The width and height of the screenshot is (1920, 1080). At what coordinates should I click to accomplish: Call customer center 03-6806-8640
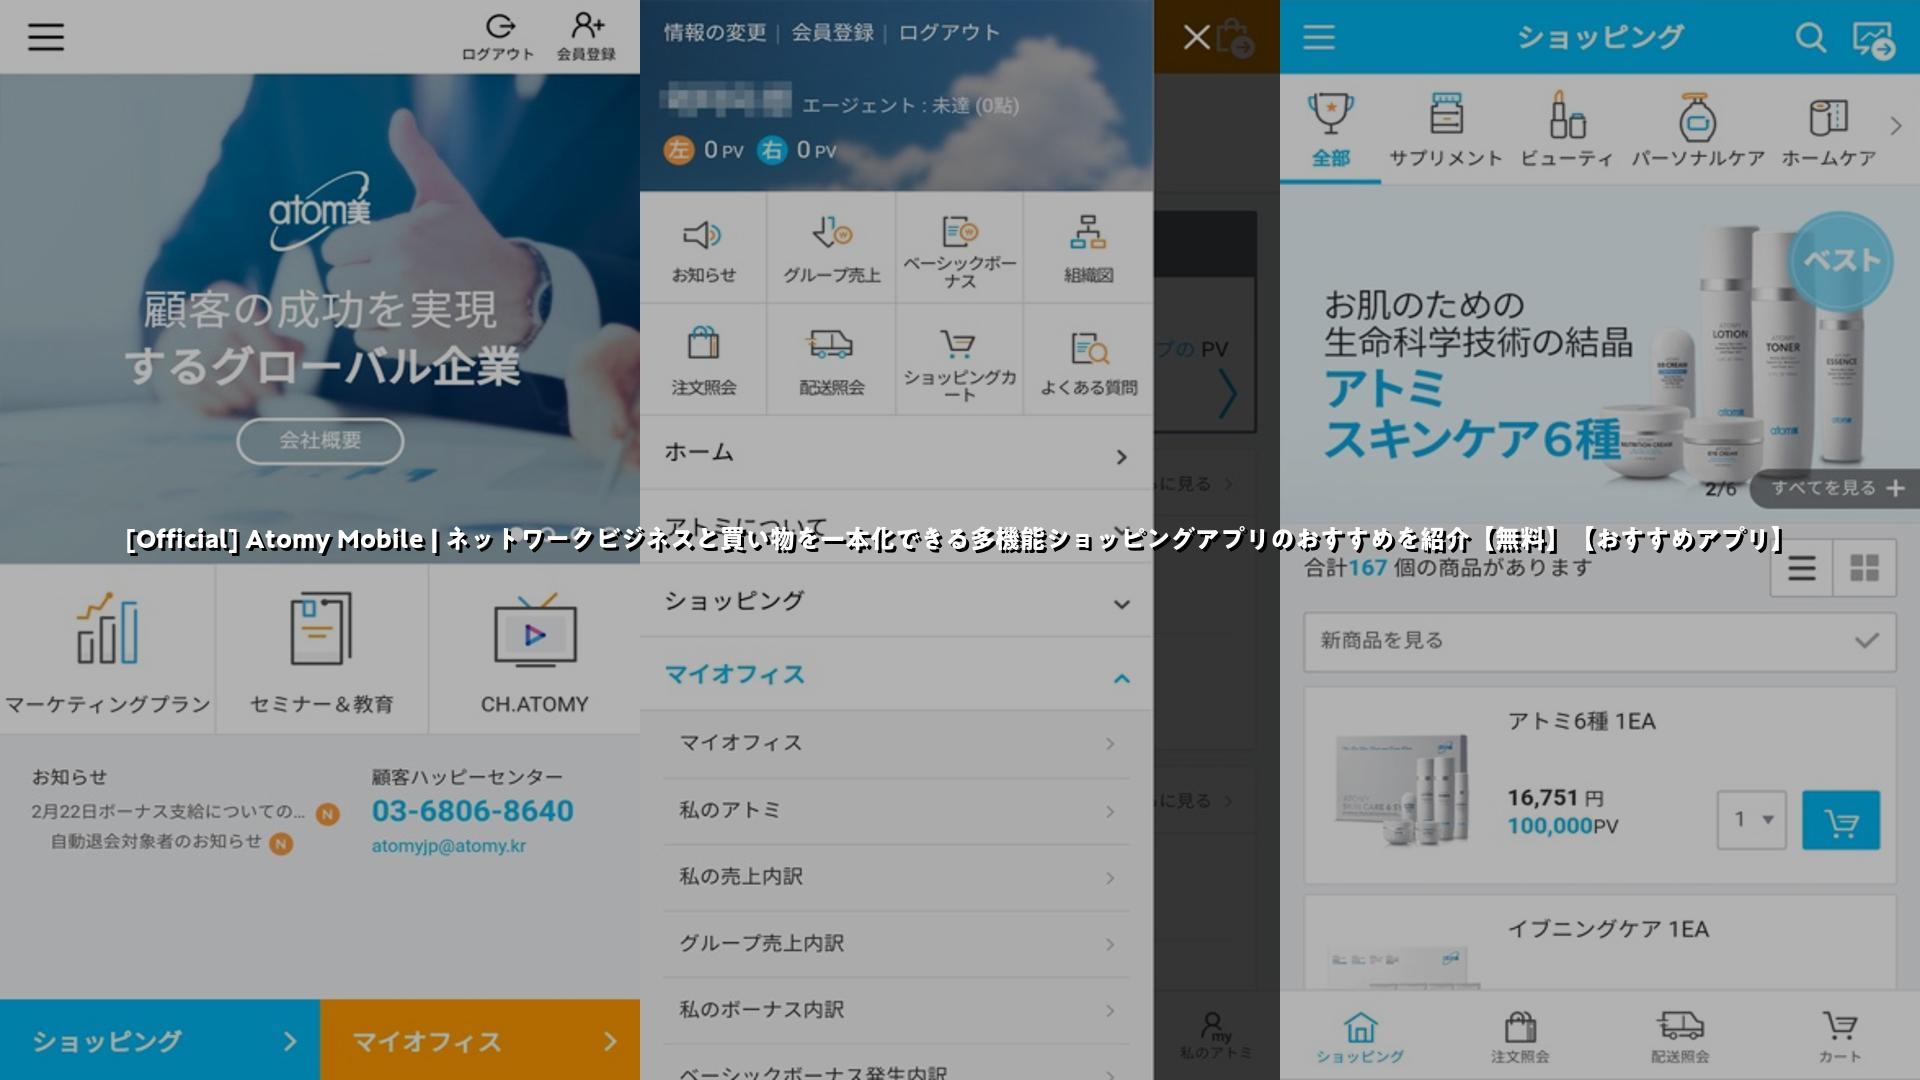coord(472,811)
